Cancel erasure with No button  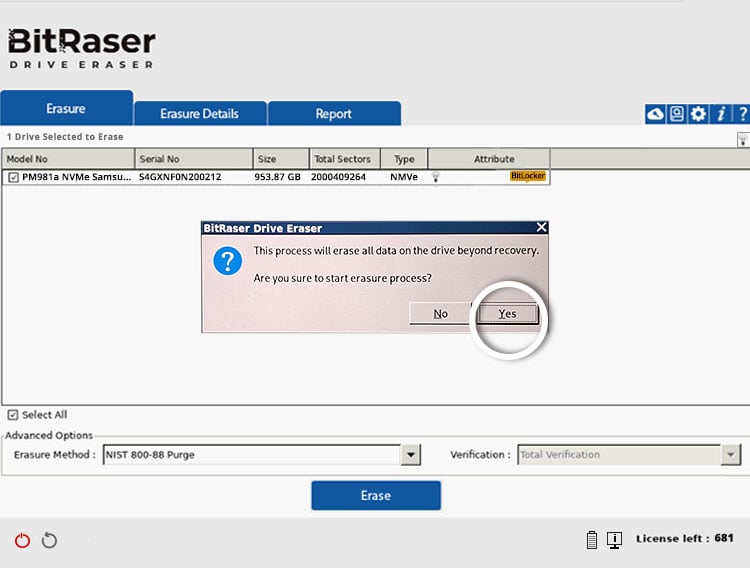(x=441, y=314)
